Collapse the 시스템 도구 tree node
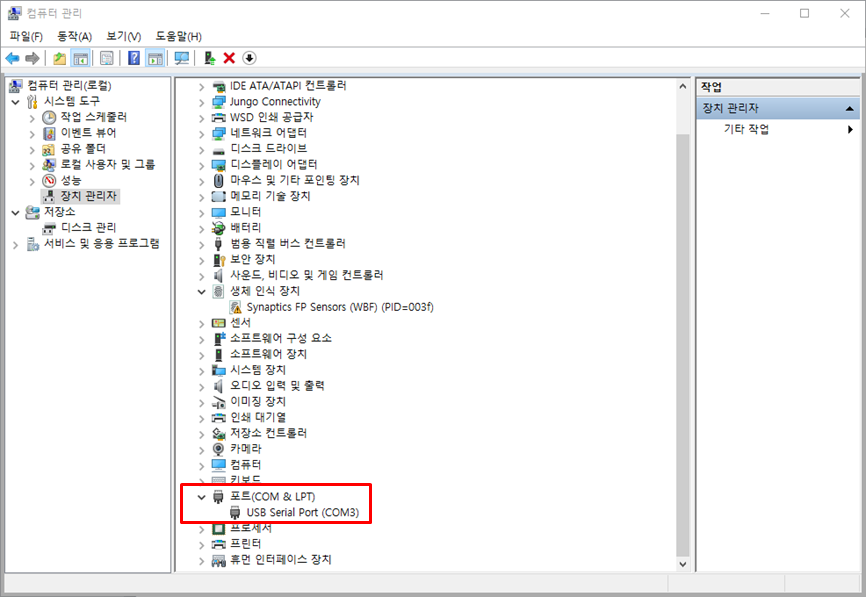866x597 pixels. point(15,102)
